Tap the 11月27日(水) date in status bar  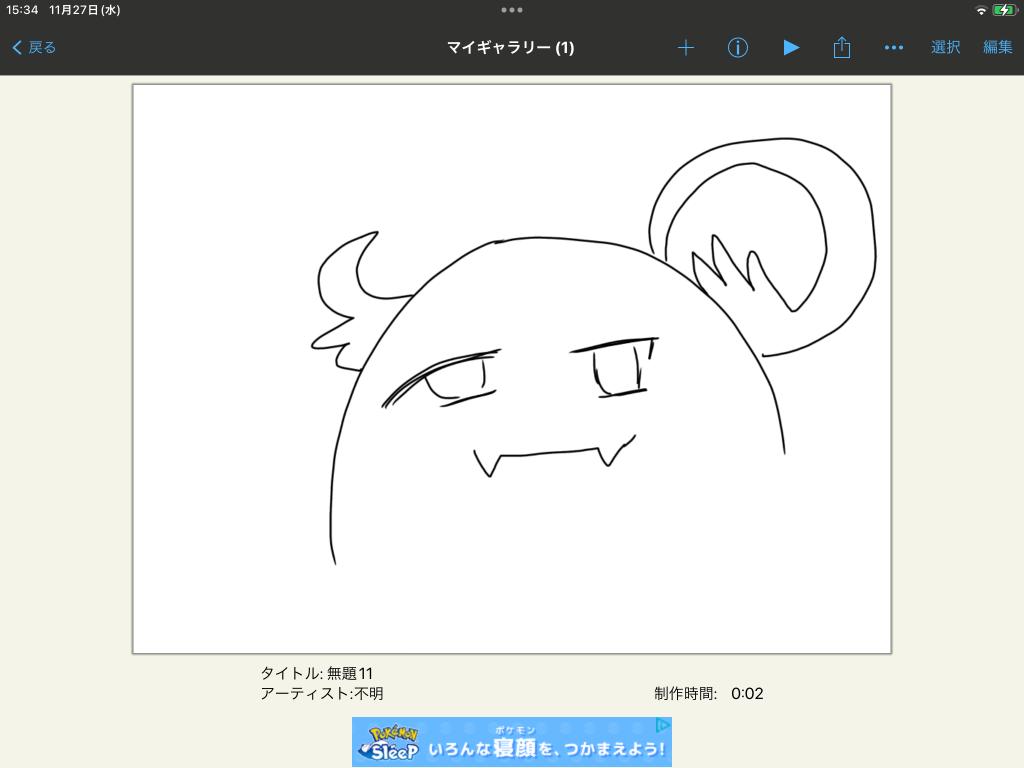click(85, 10)
